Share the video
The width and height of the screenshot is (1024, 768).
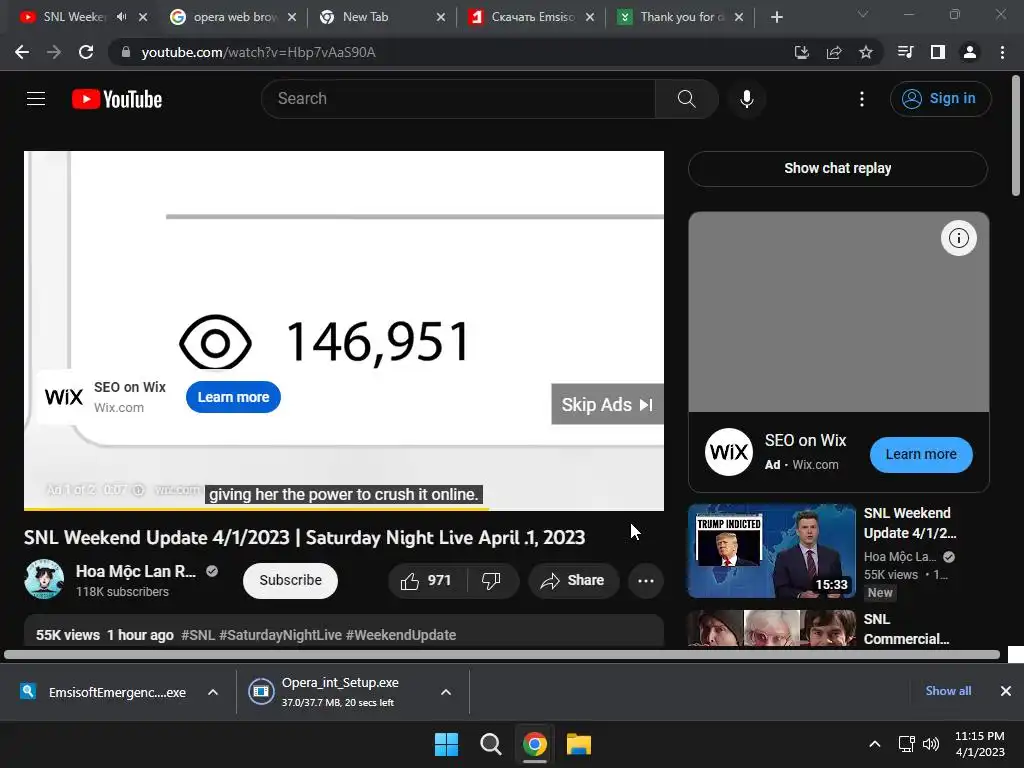click(573, 581)
